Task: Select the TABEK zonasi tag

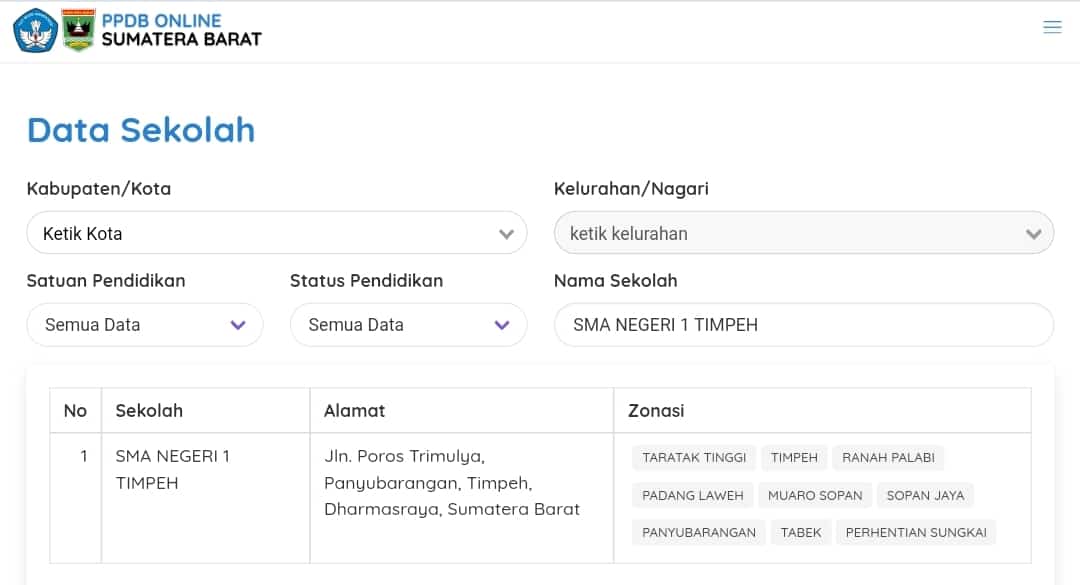Action: (800, 533)
